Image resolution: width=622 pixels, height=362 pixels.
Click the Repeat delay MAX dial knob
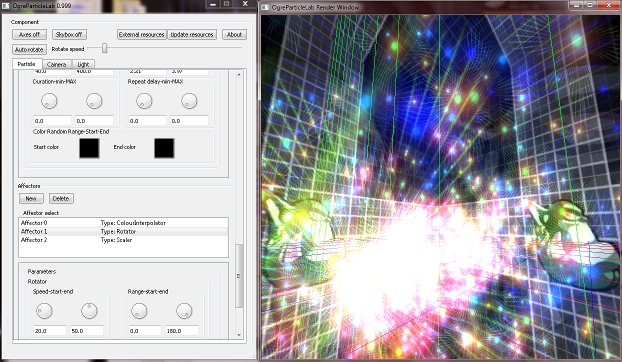tap(189, 101)
